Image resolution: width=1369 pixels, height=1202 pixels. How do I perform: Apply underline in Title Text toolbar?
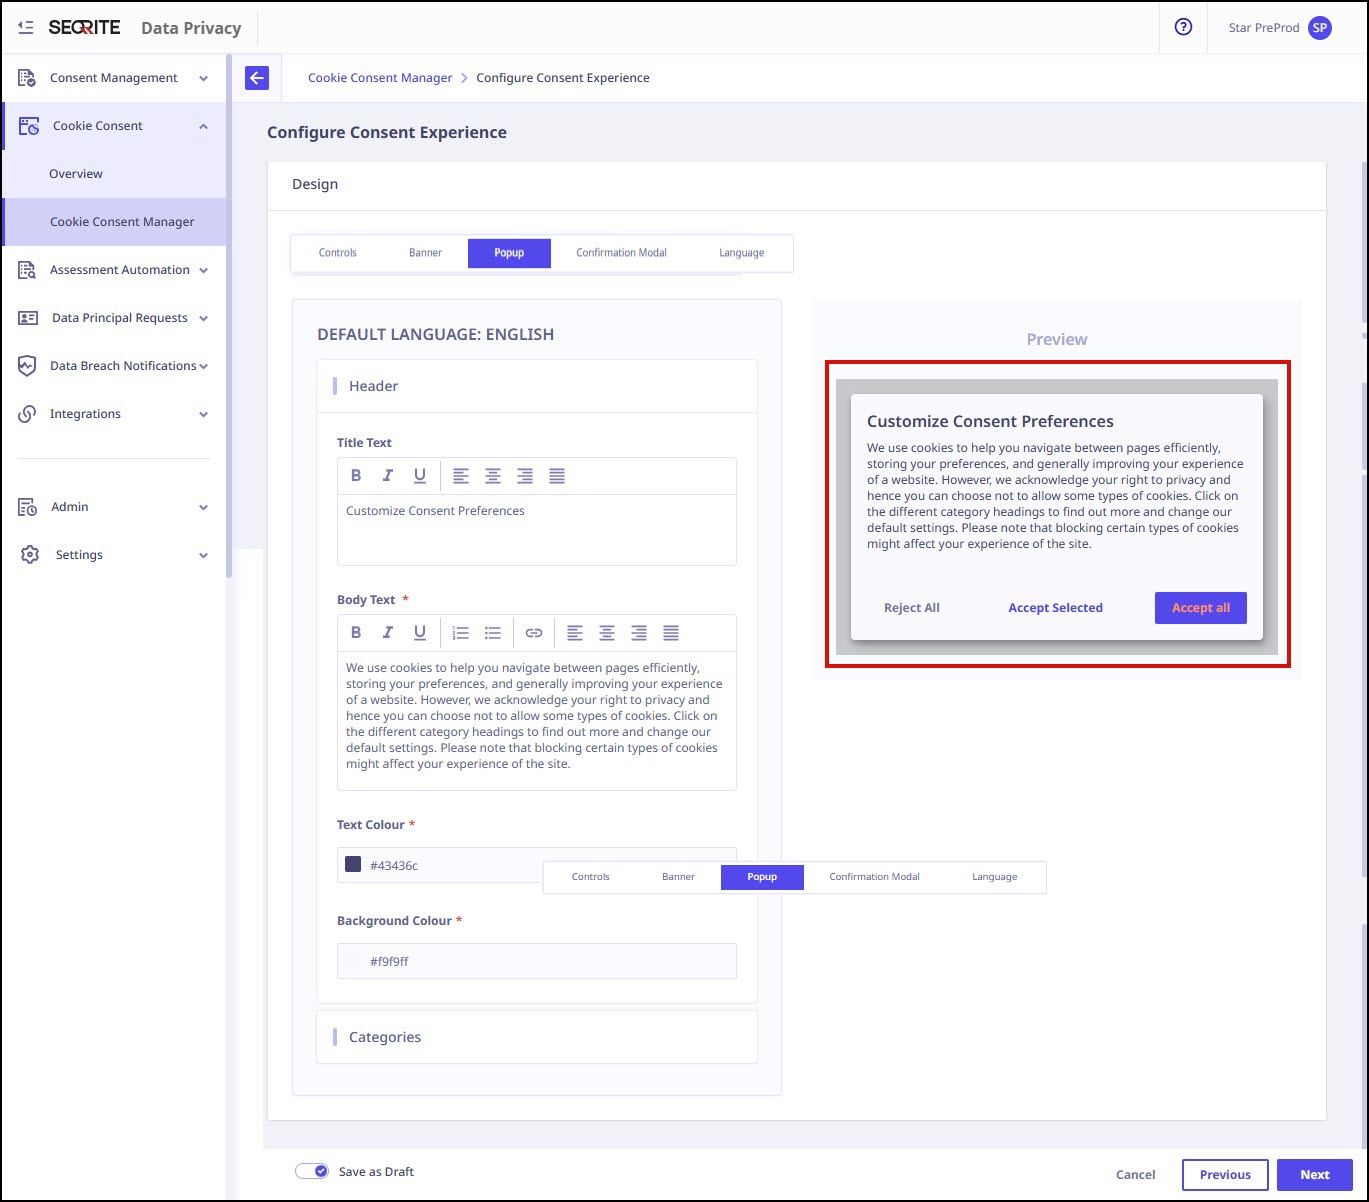pyautogui.click(x=420, y=476)
